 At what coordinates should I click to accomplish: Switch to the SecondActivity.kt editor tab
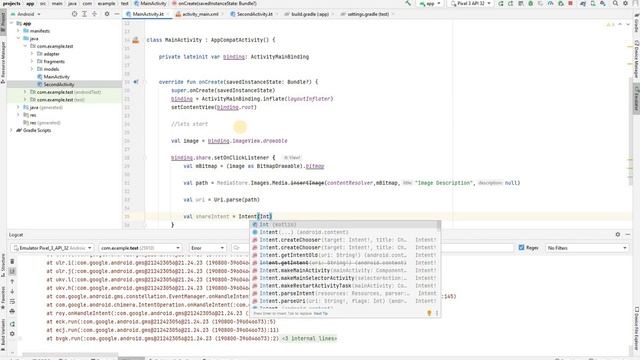tap(254, 14)
